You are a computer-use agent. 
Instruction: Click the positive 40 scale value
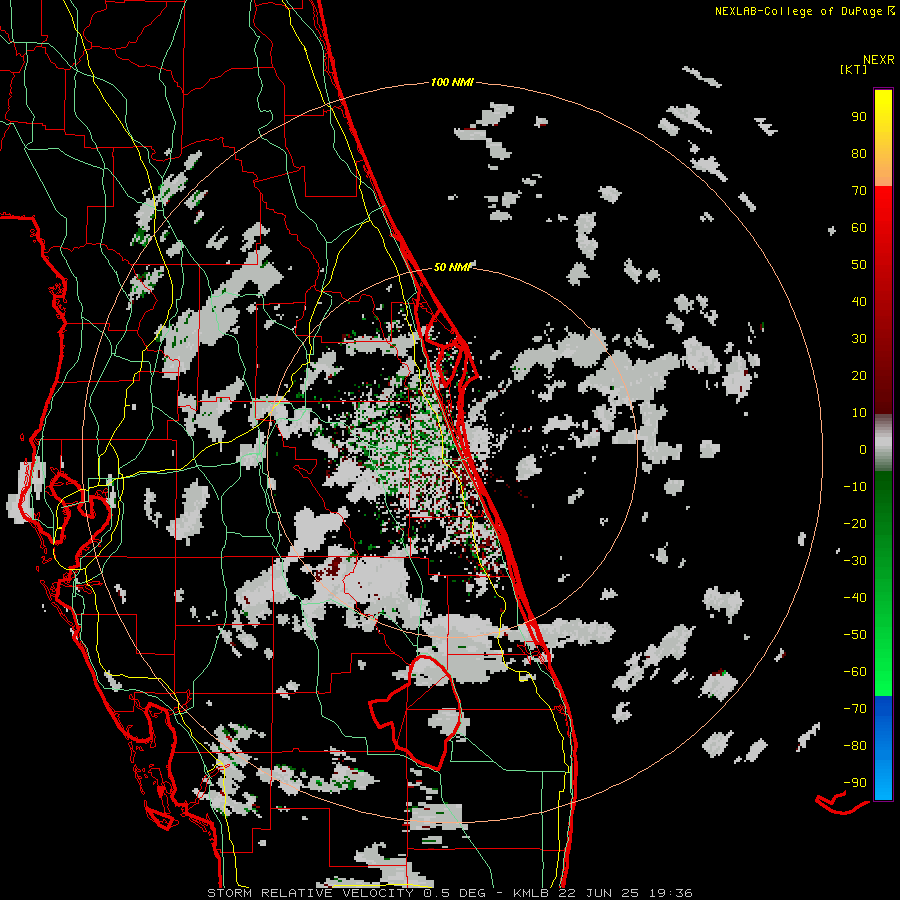[x=859, y=302]
